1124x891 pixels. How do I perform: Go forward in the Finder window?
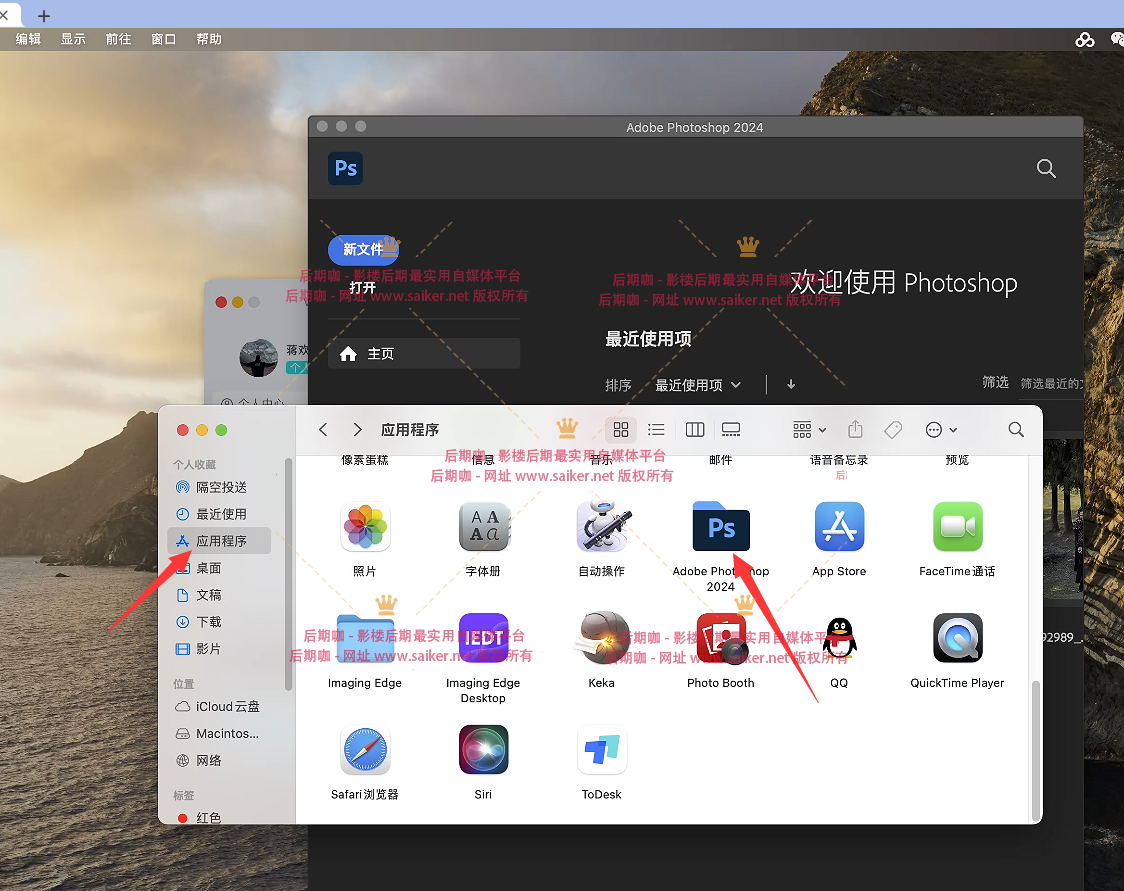(x=357, y=429)
